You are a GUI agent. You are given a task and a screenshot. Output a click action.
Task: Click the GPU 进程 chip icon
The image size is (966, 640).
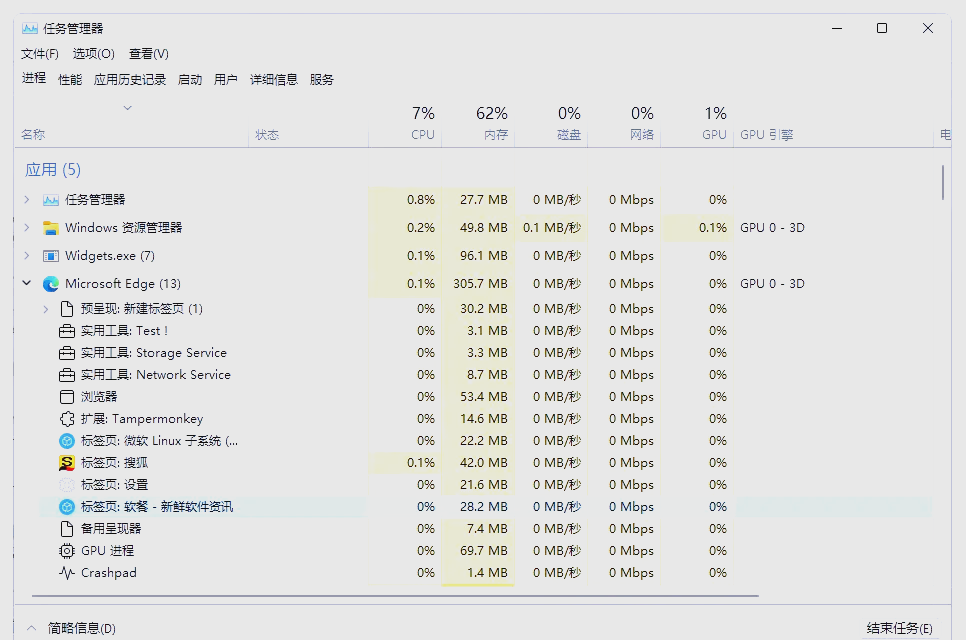click(67, 551)
